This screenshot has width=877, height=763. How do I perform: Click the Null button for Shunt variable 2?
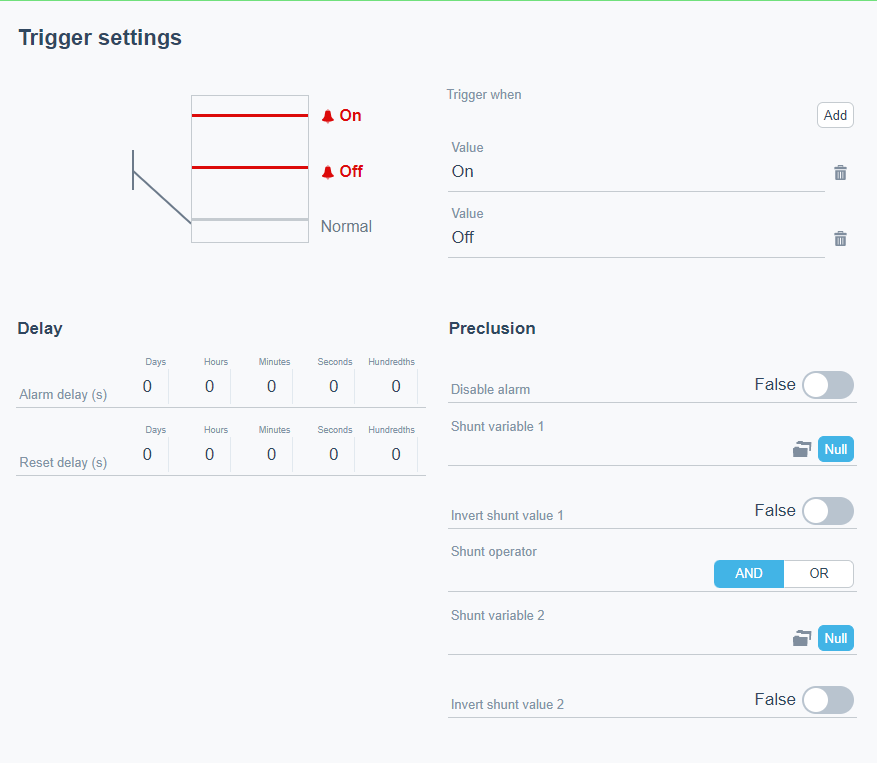[836, 638]
